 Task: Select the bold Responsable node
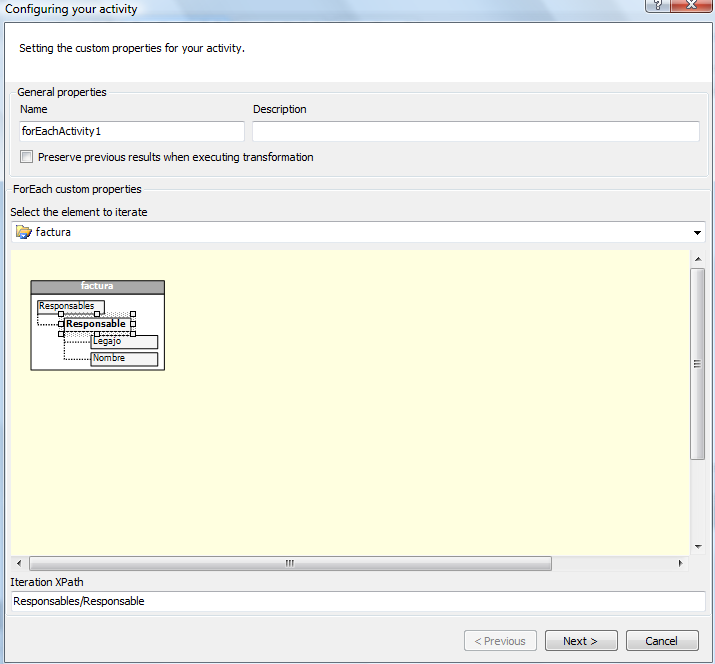click(97, 324)
